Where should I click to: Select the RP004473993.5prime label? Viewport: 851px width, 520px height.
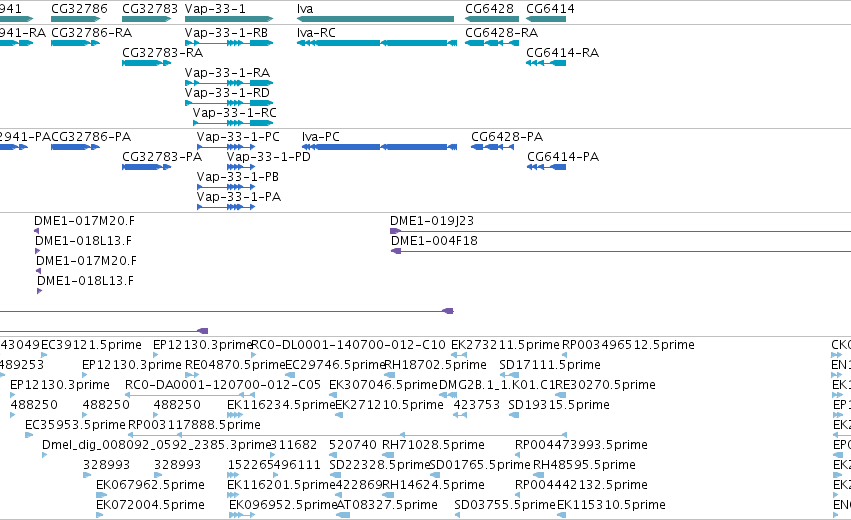coord(581,446)
